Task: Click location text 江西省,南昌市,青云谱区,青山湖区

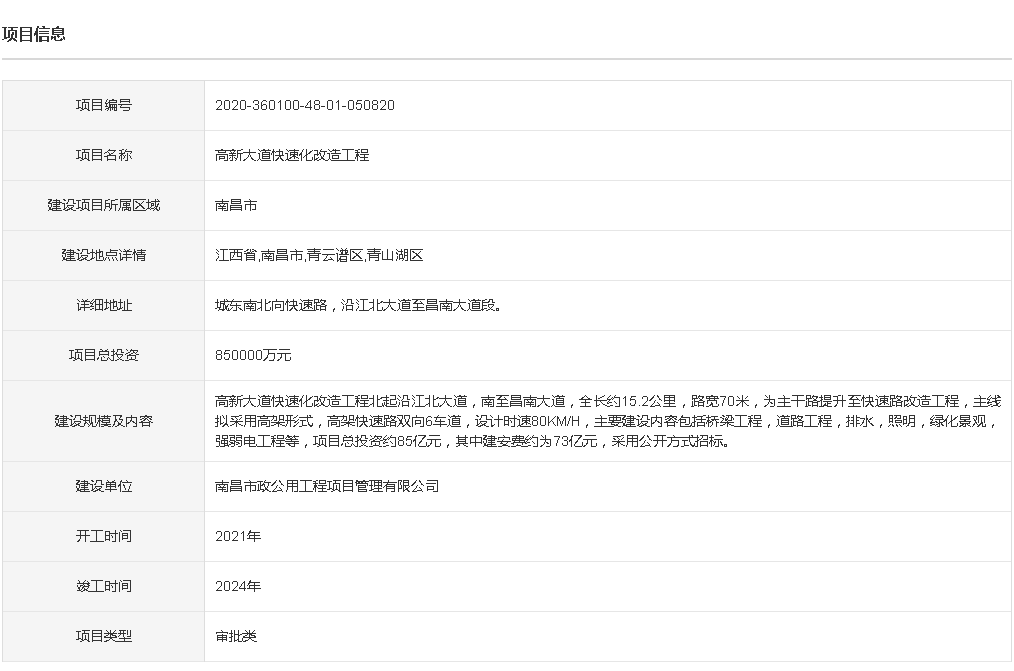Action: pyautogui.click(x=319, y=255)
